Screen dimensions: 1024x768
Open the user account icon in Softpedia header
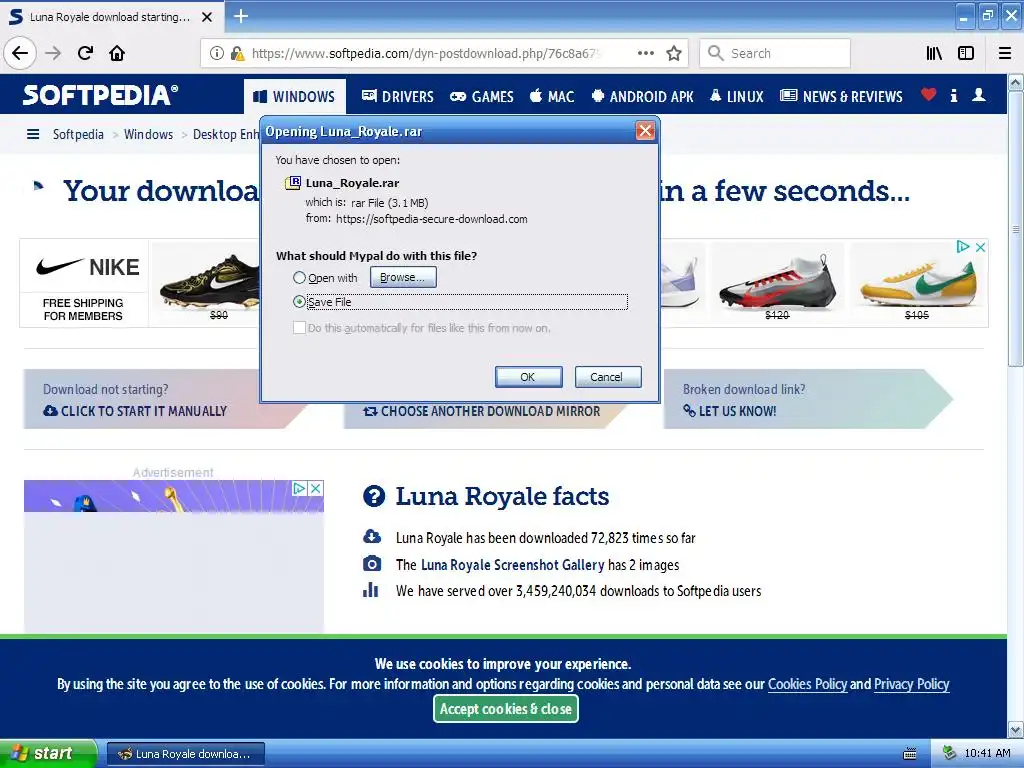(x=978, y=95)
